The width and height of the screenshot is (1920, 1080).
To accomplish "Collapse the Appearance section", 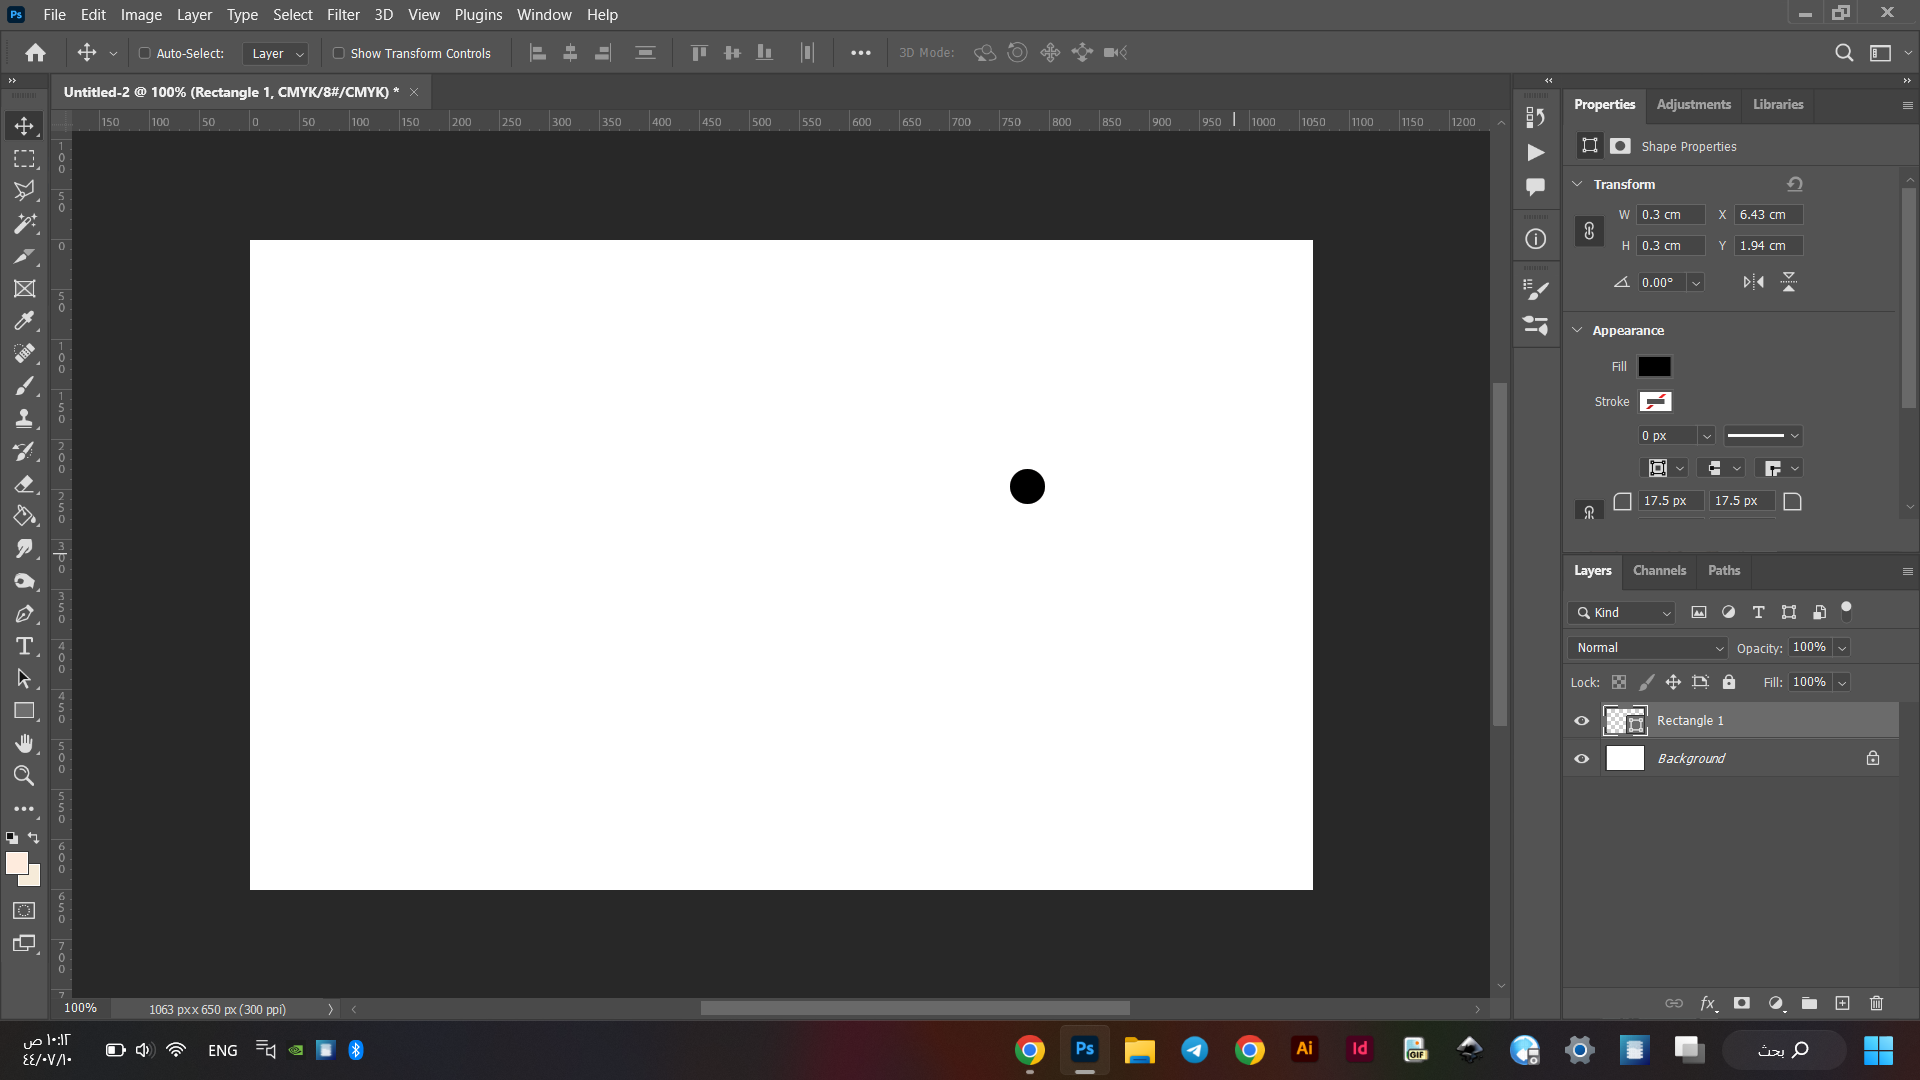I will tap(1577, 330).
